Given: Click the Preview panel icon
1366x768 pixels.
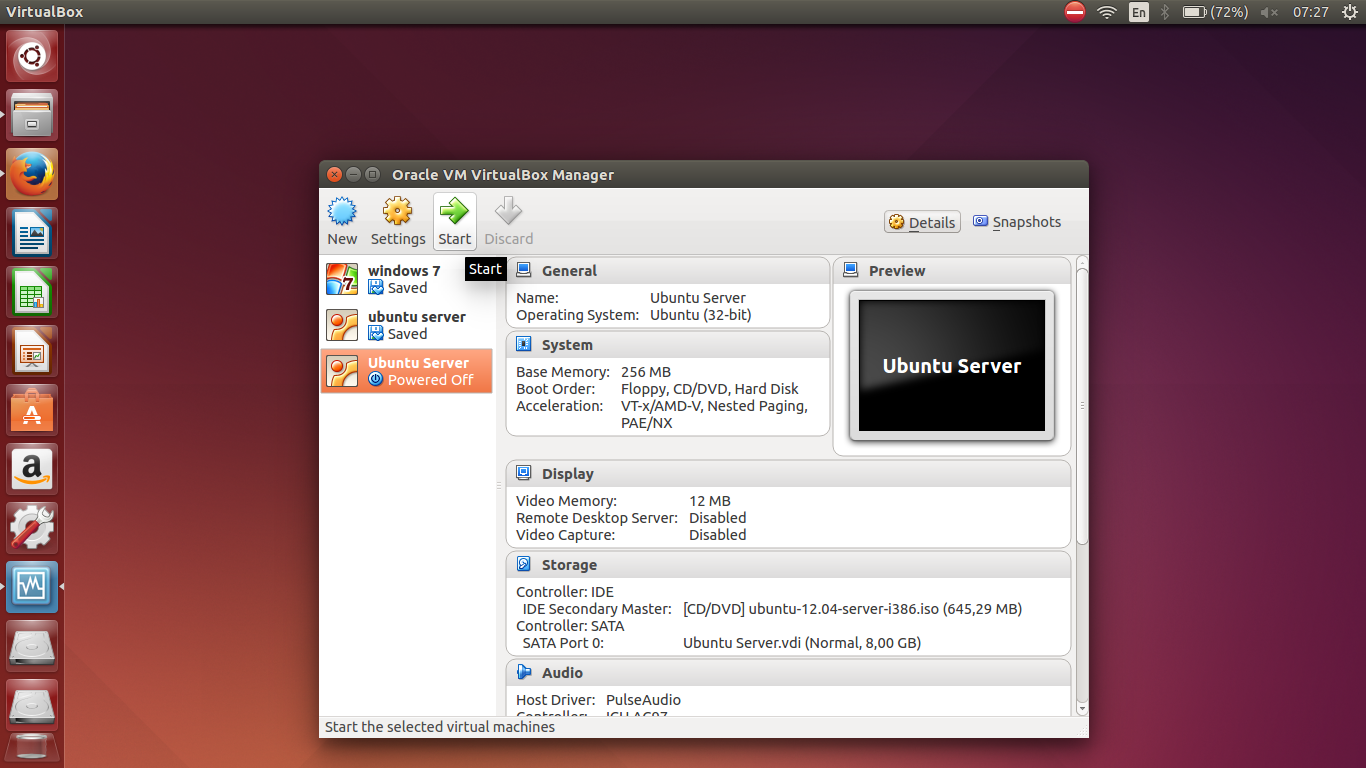Looking at the screenshot, I should (851, 270).
